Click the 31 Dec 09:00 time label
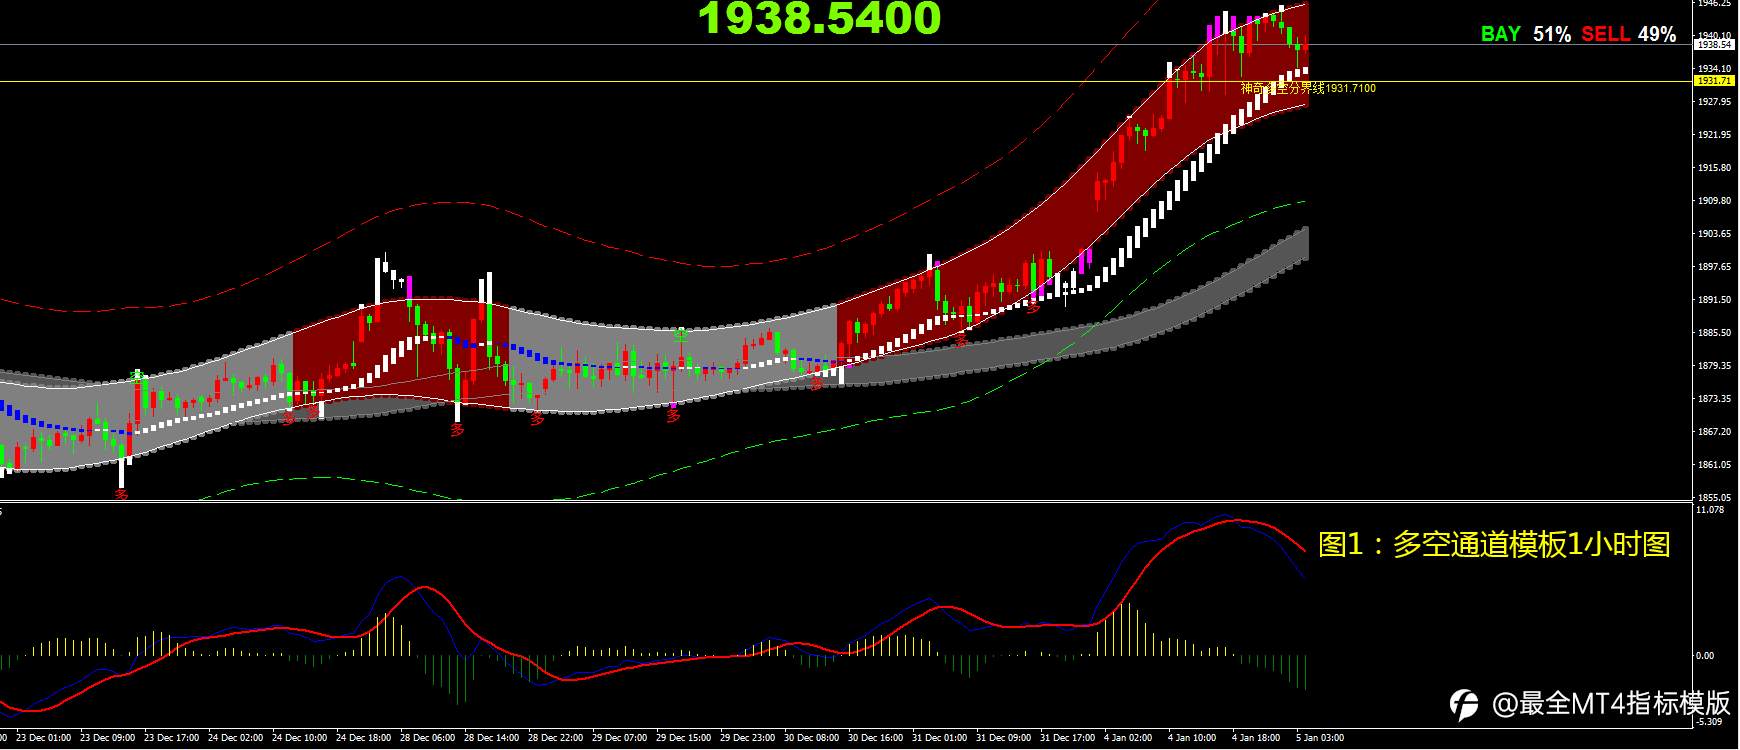Screen dimensions: 1740x750 pos(1004,738)
